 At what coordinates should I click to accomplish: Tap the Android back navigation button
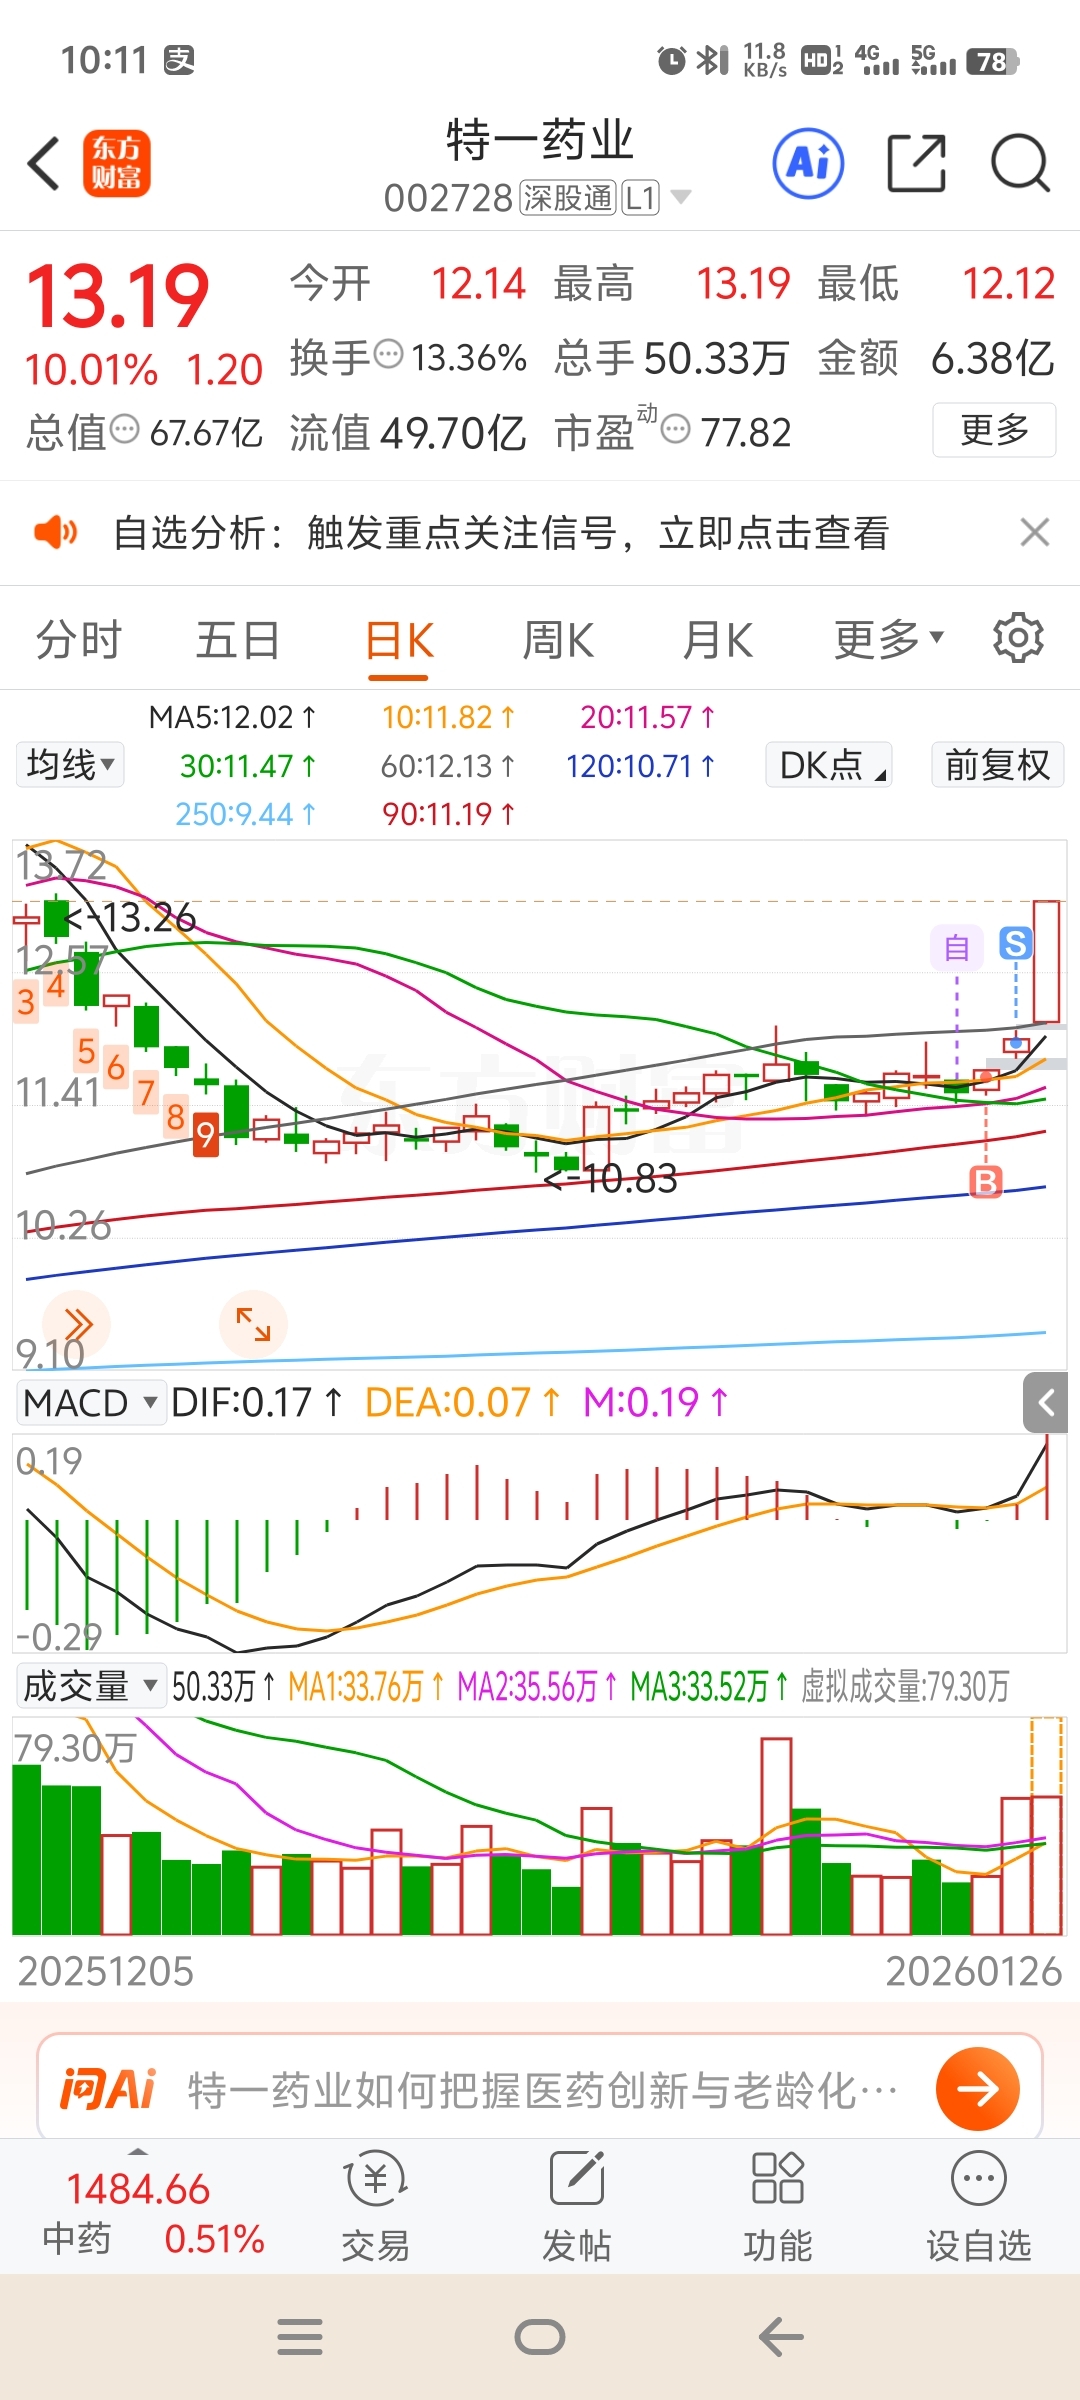781,2337
